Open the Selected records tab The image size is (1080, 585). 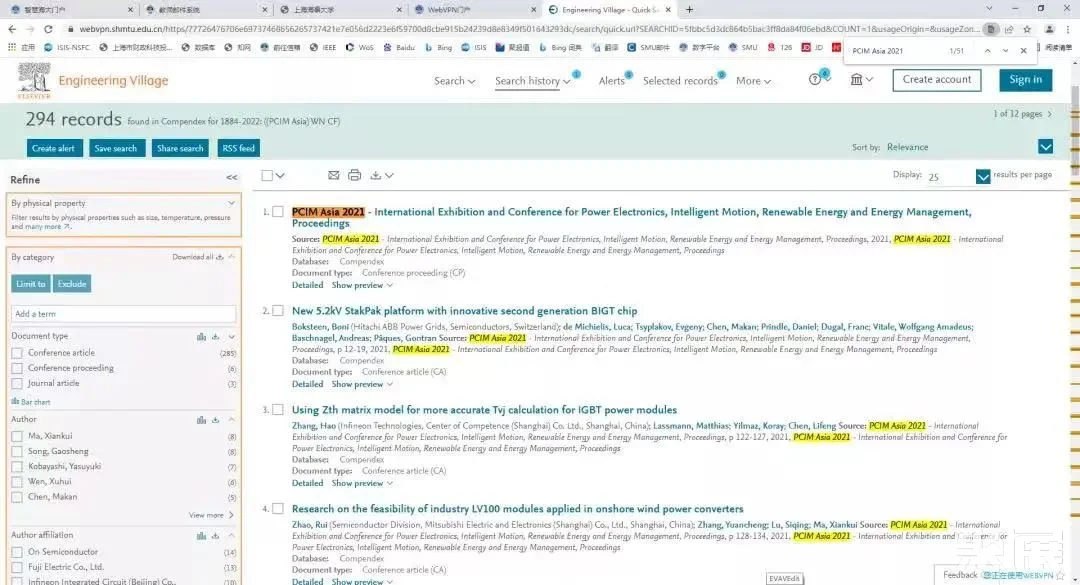(680, 81)
